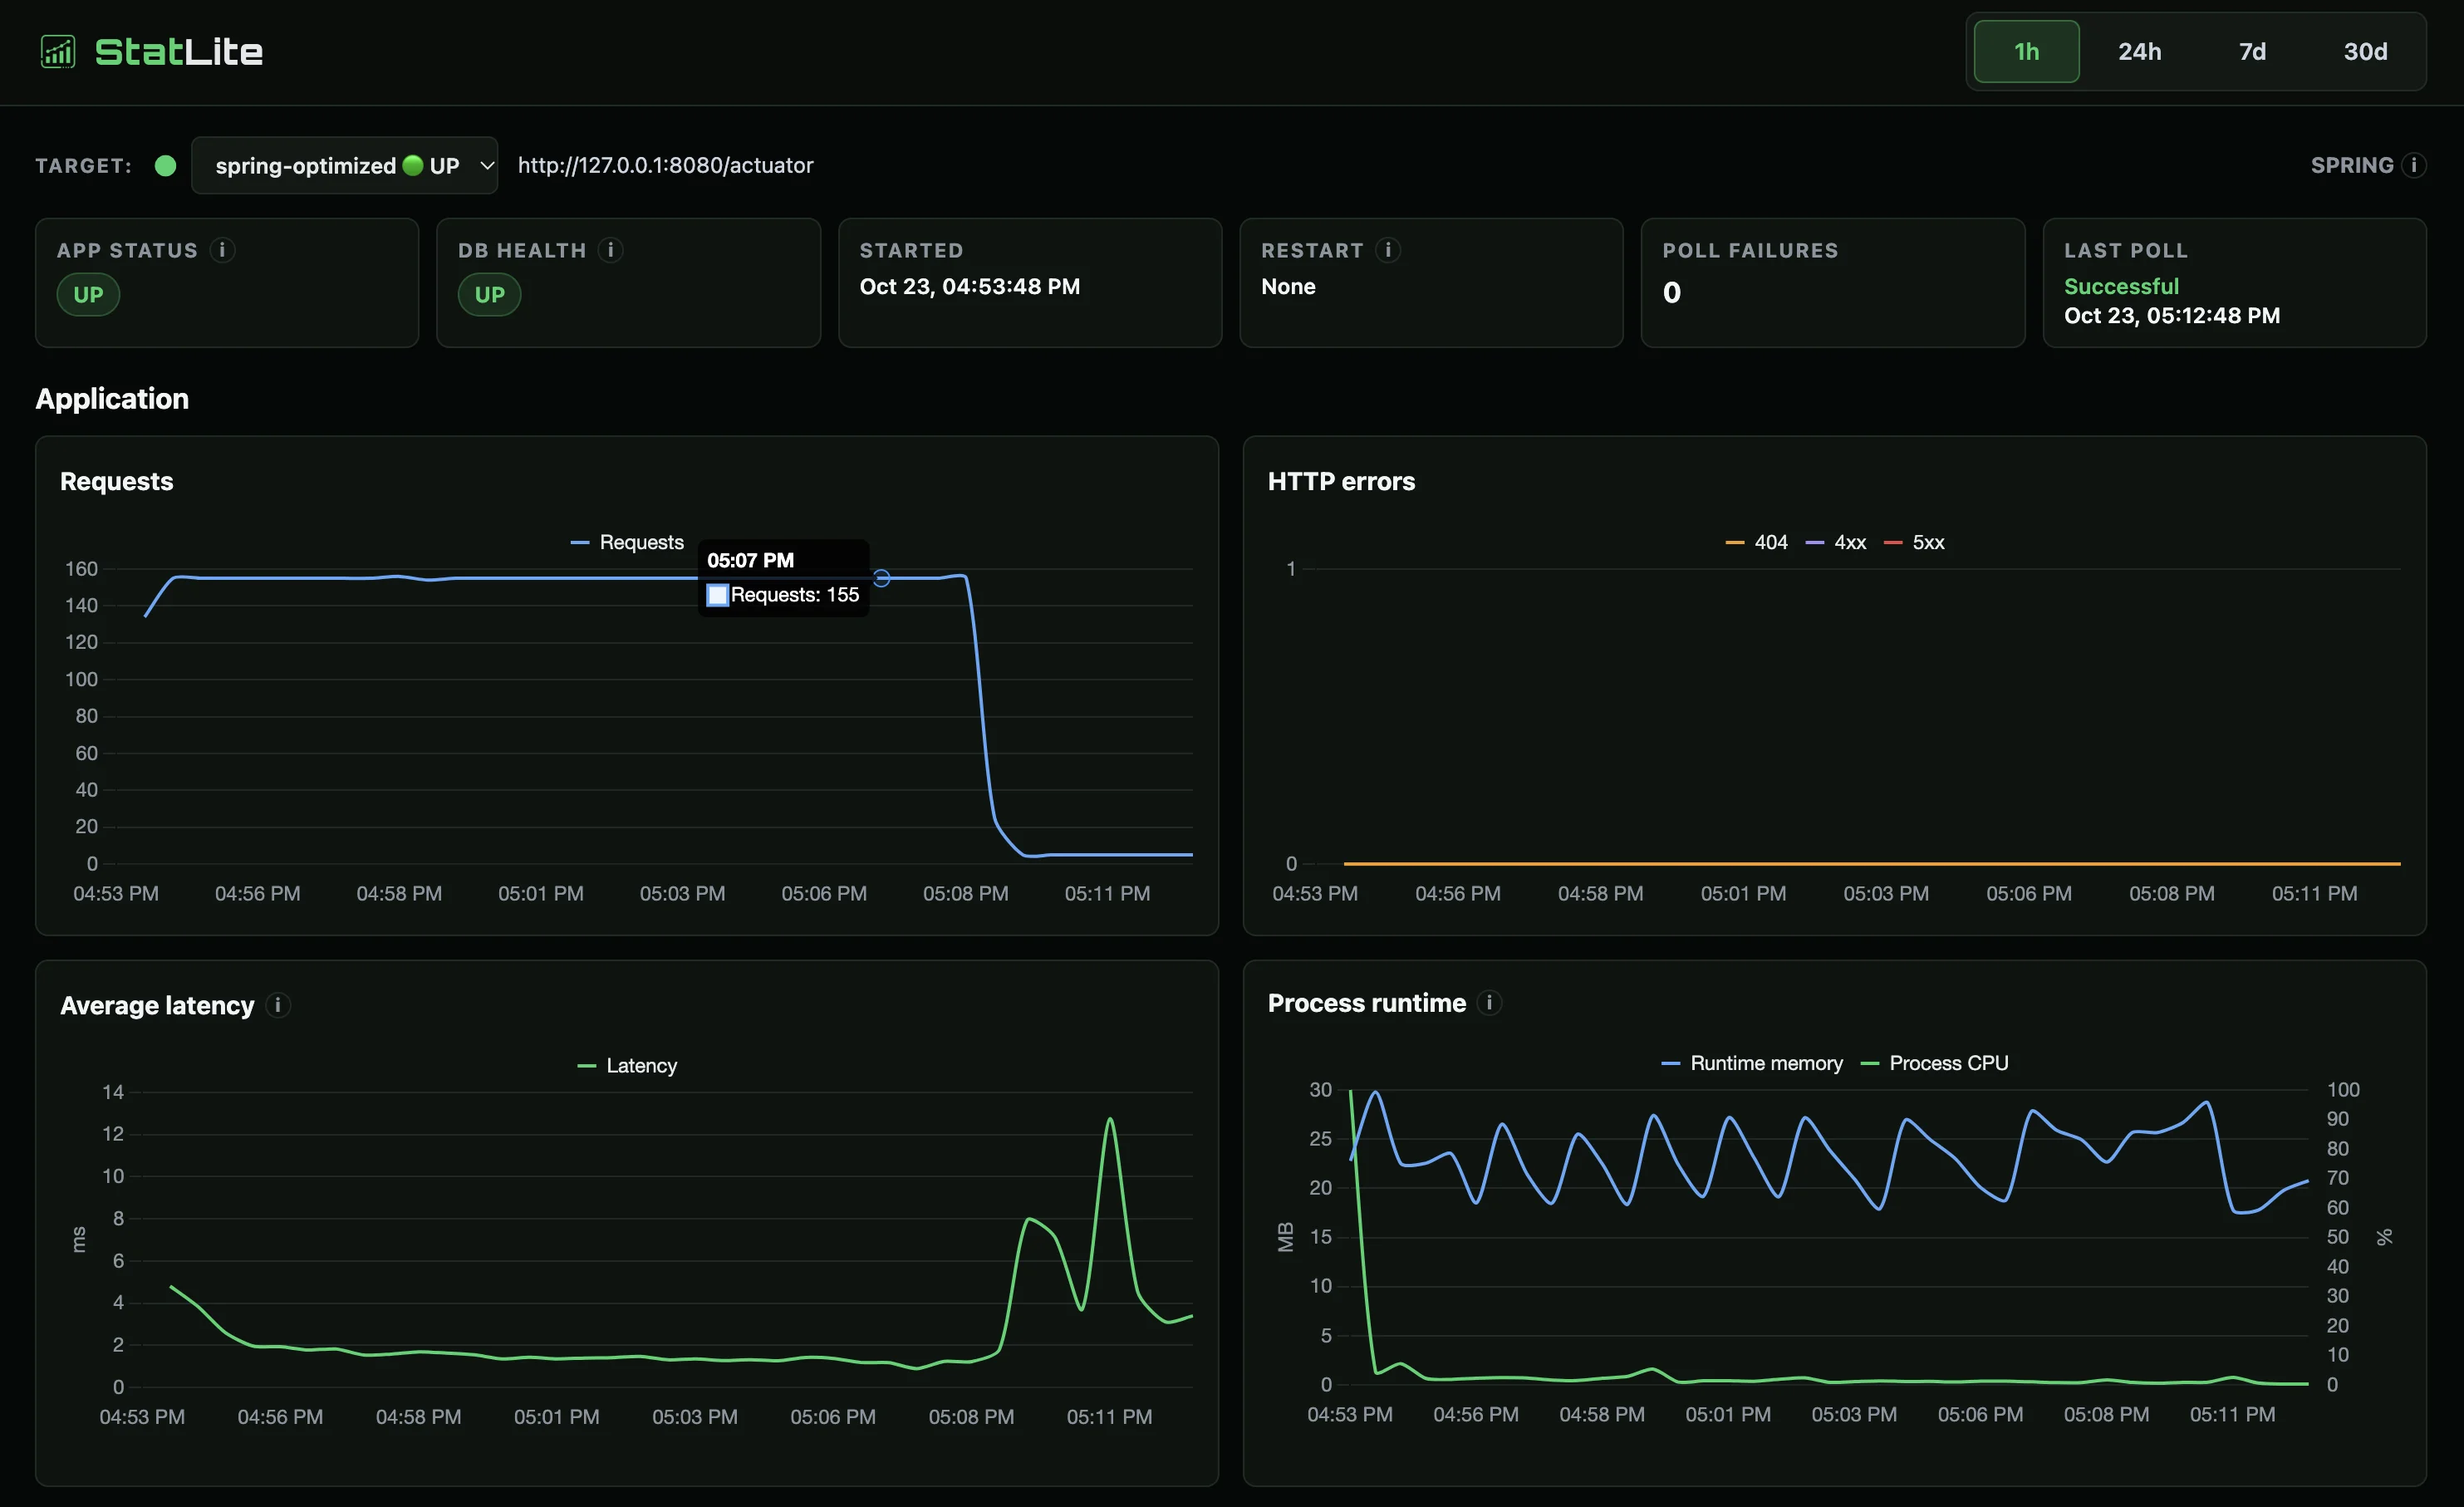Click the StatLite bar chart logo icon
Image resolution: width=2464 pixels, height=1507 pixels.
(x=58, y=51)
